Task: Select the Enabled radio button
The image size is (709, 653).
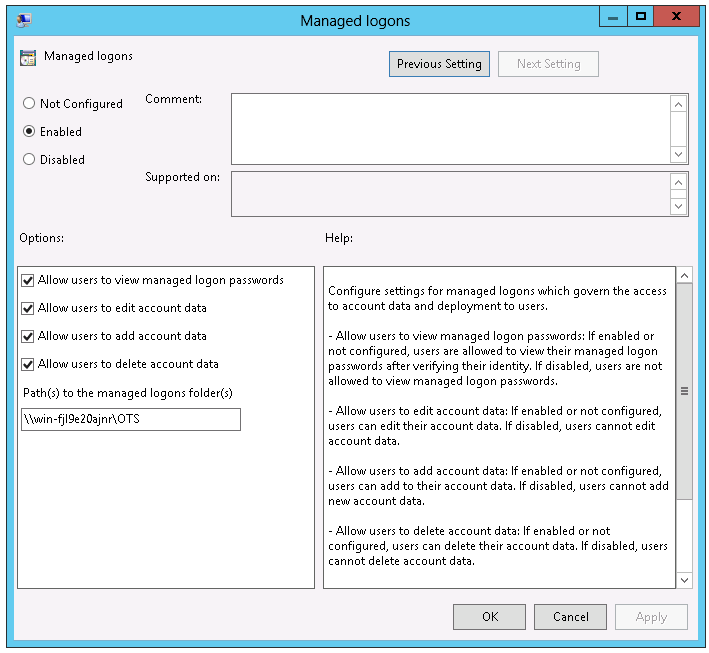Action: 29,132
